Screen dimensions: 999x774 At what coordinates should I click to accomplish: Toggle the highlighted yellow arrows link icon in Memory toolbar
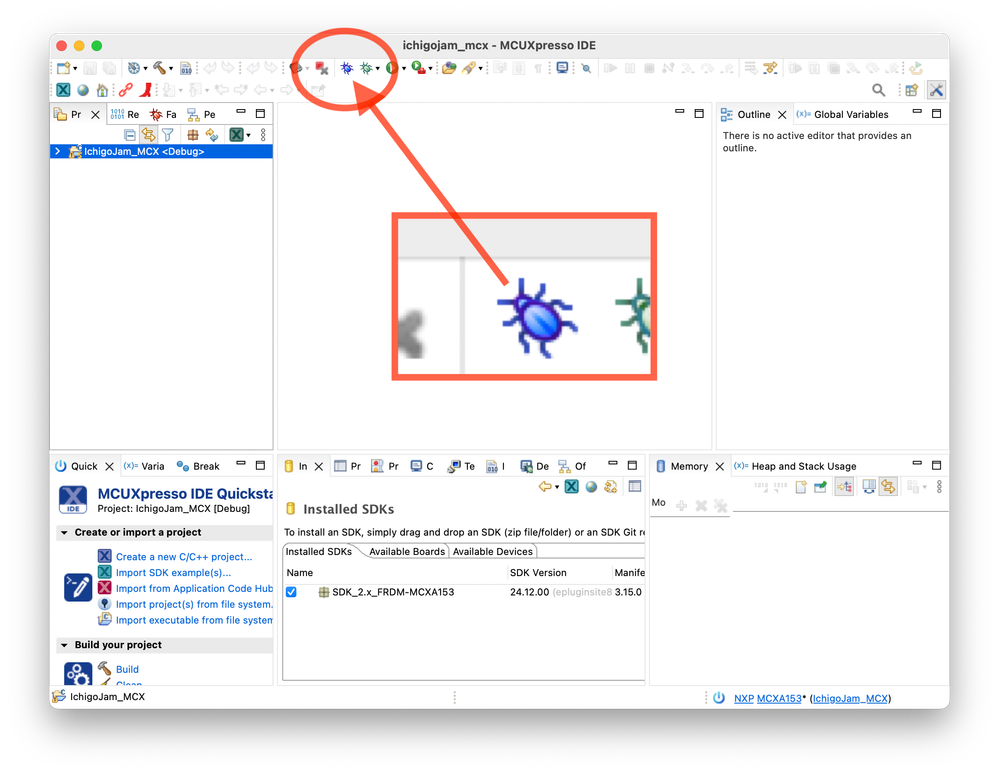(x=888, y=488)
